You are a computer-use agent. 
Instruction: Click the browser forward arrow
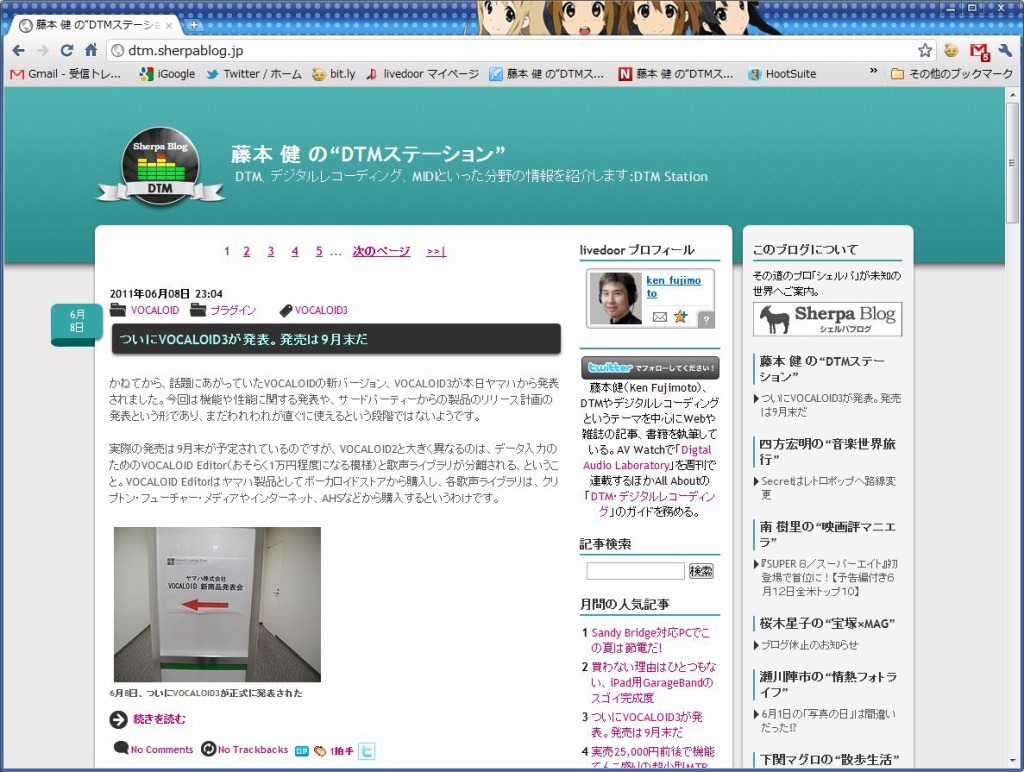pyautogui.click(x=42, y=50)
